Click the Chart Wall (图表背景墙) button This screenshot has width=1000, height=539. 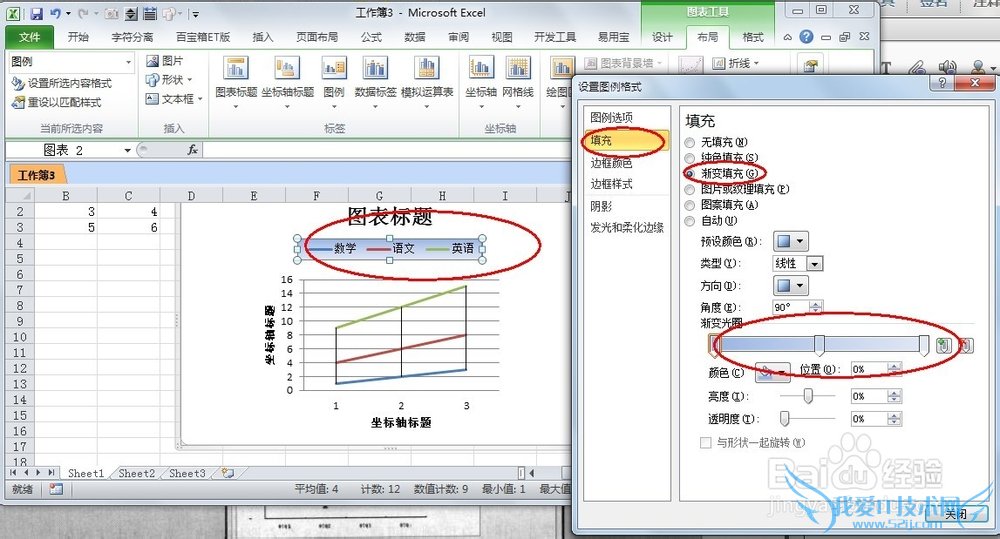pos(624,63)
